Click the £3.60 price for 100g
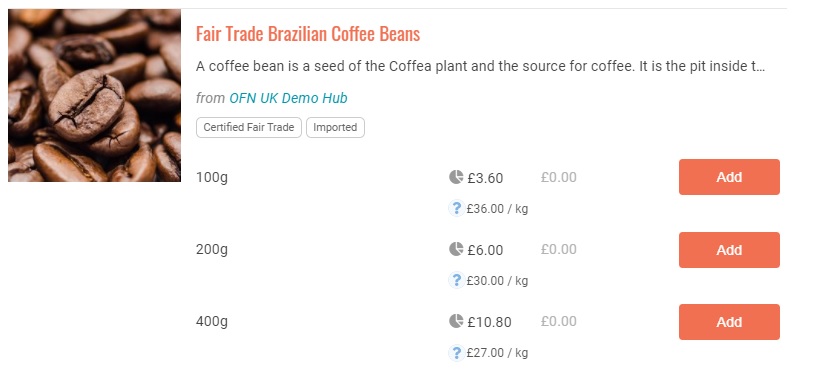 point(485,178)
